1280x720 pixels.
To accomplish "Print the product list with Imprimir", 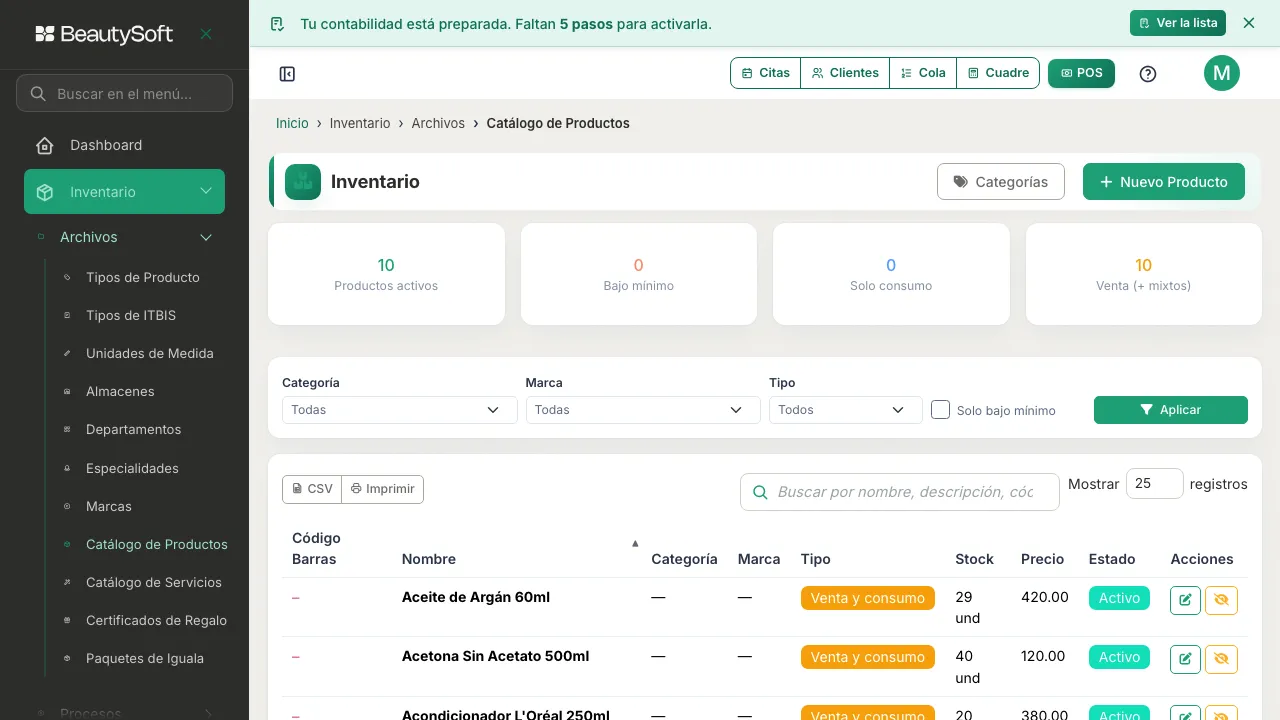I will click(x=383, y=489).
